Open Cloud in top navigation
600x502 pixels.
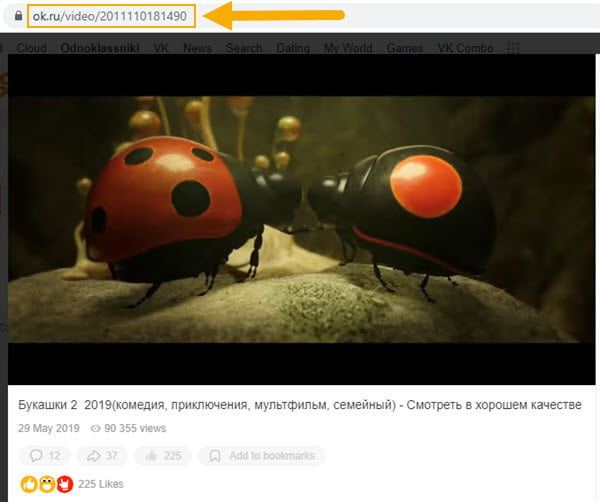click(x=31, y=48)
